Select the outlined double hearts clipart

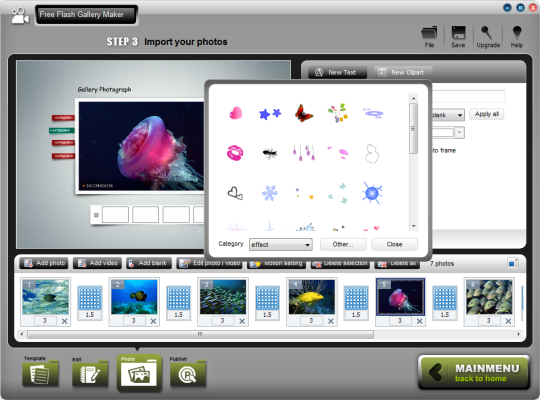(235, 193)
